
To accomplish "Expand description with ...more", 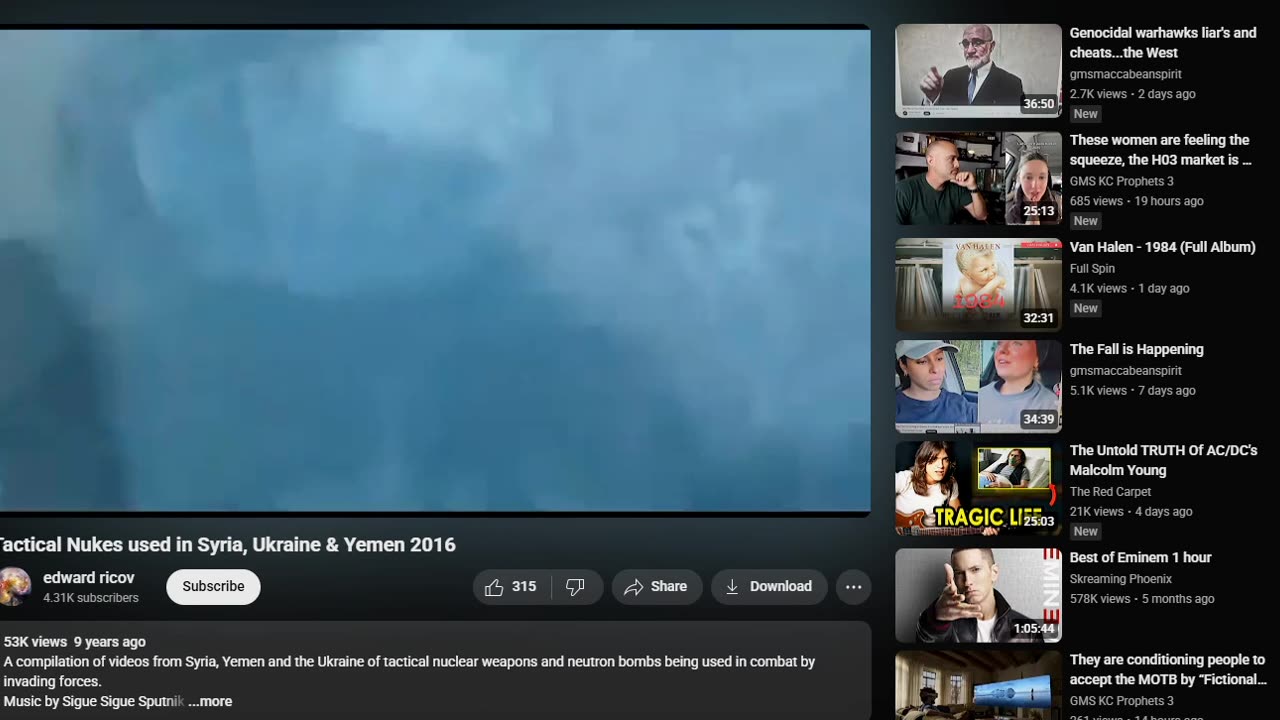I will 210,701.
